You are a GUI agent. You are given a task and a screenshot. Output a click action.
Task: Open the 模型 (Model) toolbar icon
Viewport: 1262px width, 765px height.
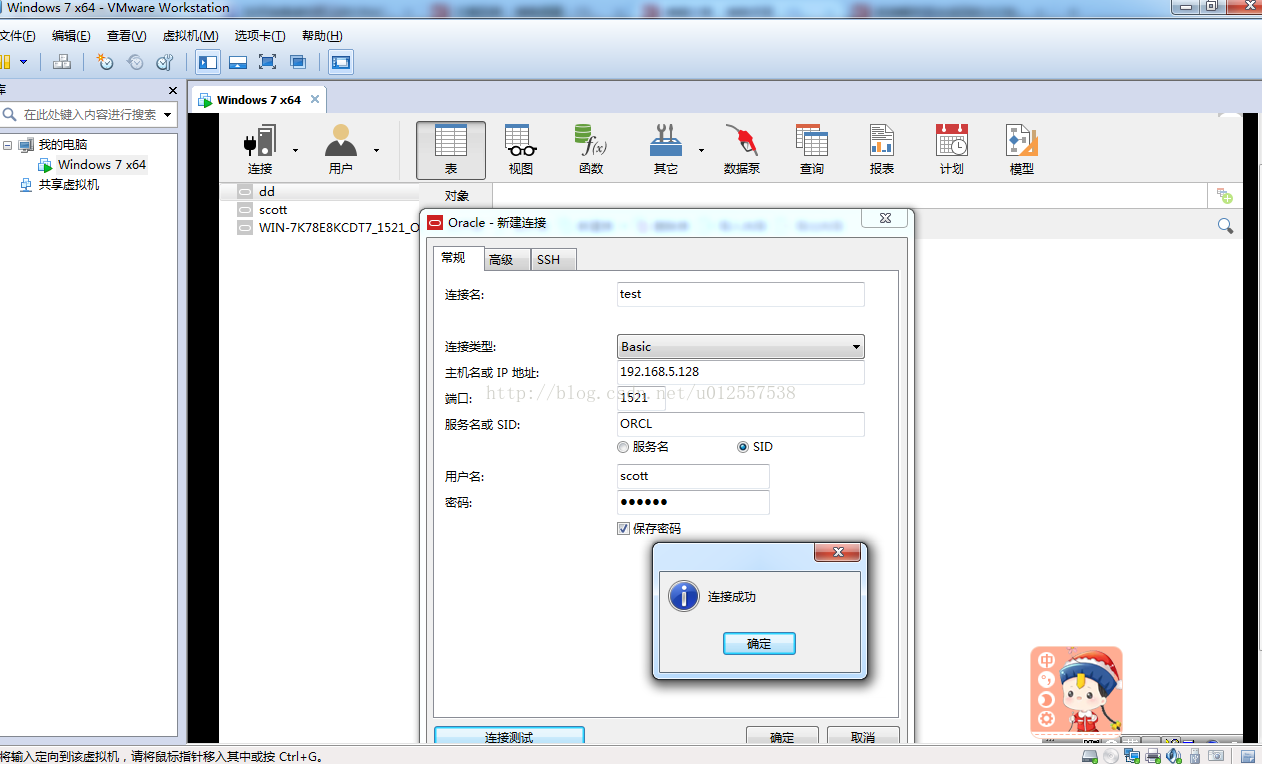(x=1021, y=150)
